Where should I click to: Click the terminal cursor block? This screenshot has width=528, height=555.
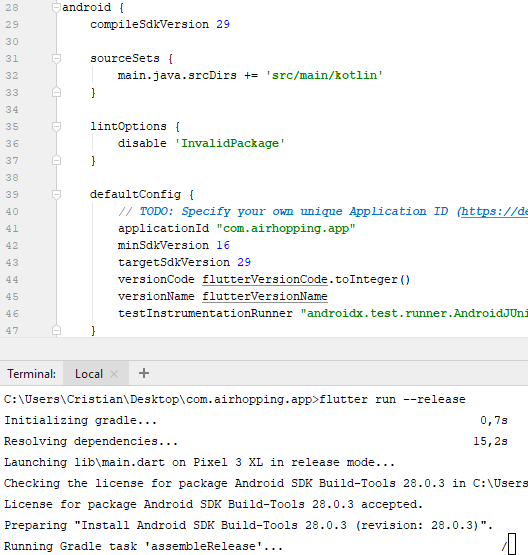click(x=512, y=544)
